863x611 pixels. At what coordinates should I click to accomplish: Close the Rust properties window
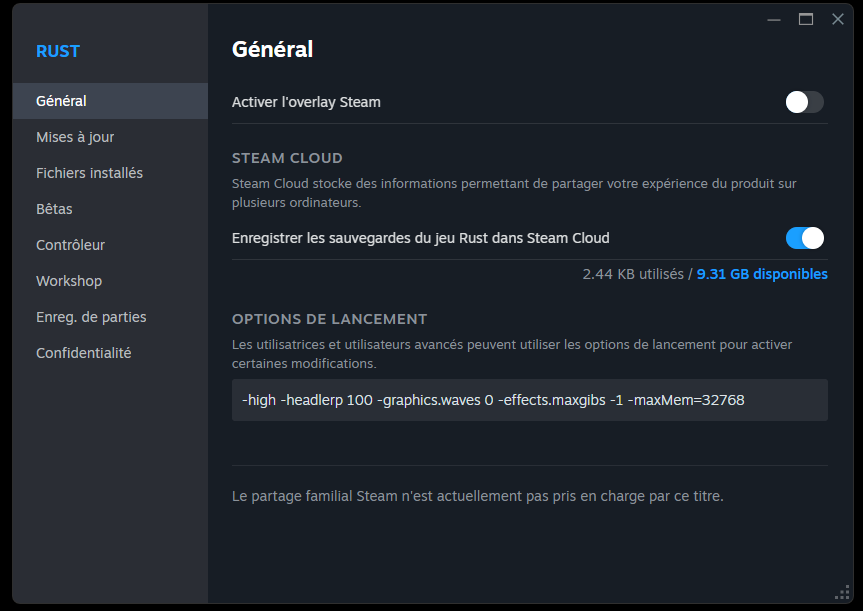point(838,19)
